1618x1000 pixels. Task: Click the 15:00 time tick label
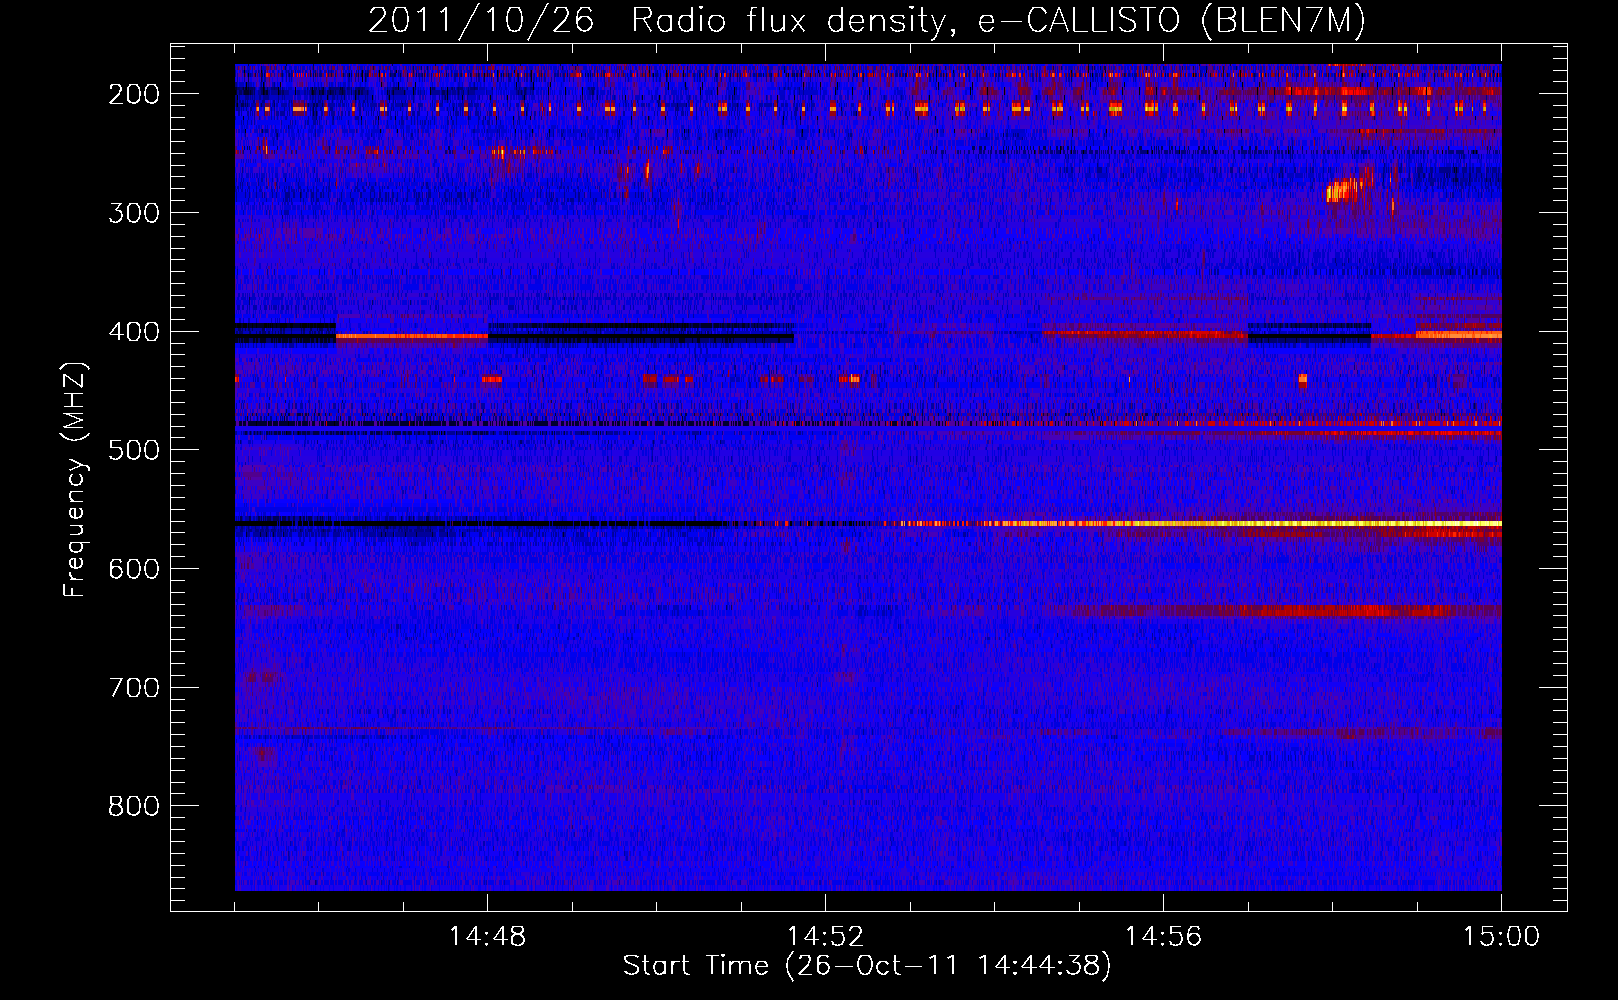click(x=1501, y=937)
